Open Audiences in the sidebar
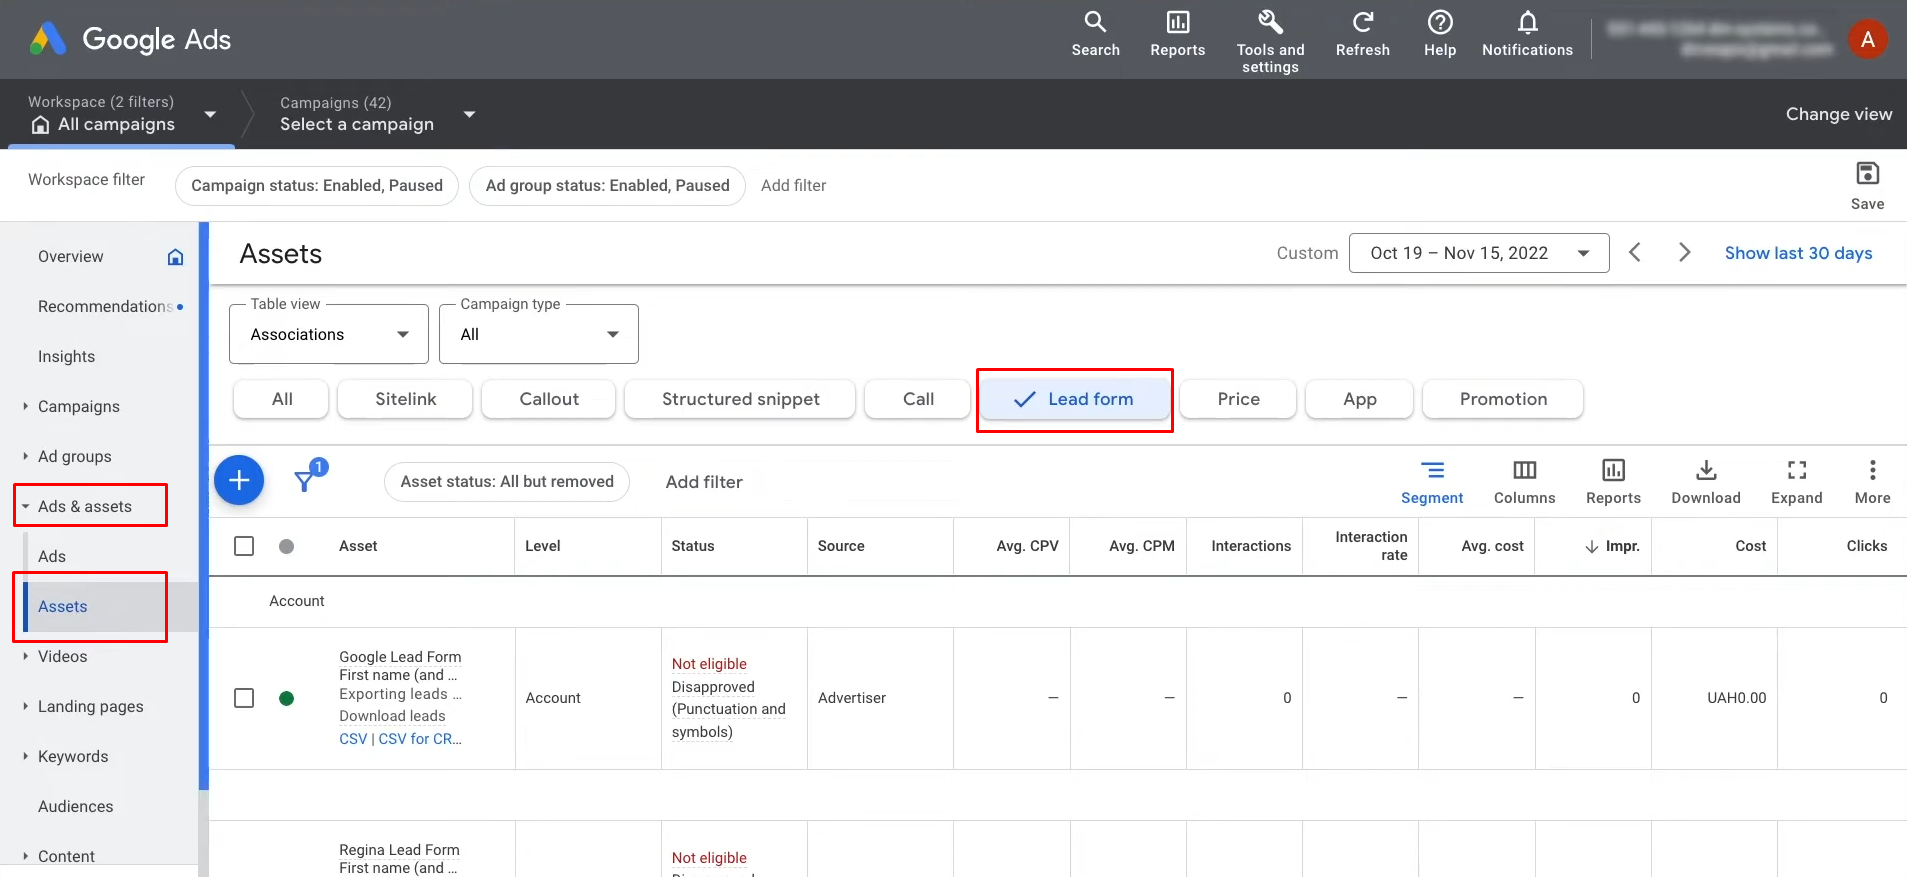The image size is (1907, 877). pyautogui.click(x=76, y=806)
